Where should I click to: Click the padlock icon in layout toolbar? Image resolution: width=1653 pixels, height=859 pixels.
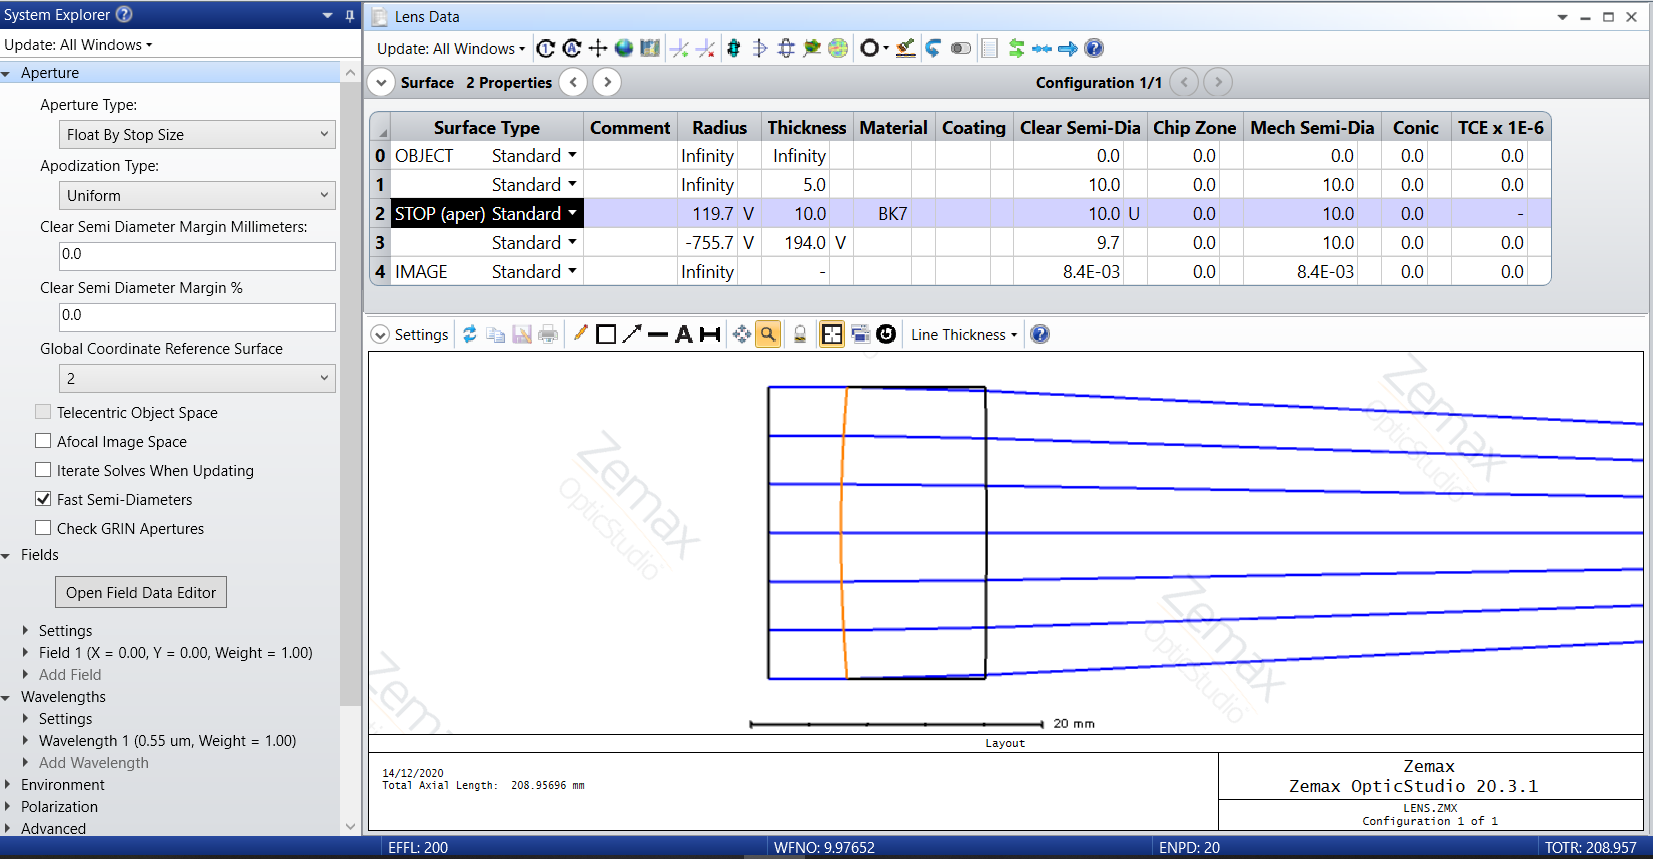(800, 334)
